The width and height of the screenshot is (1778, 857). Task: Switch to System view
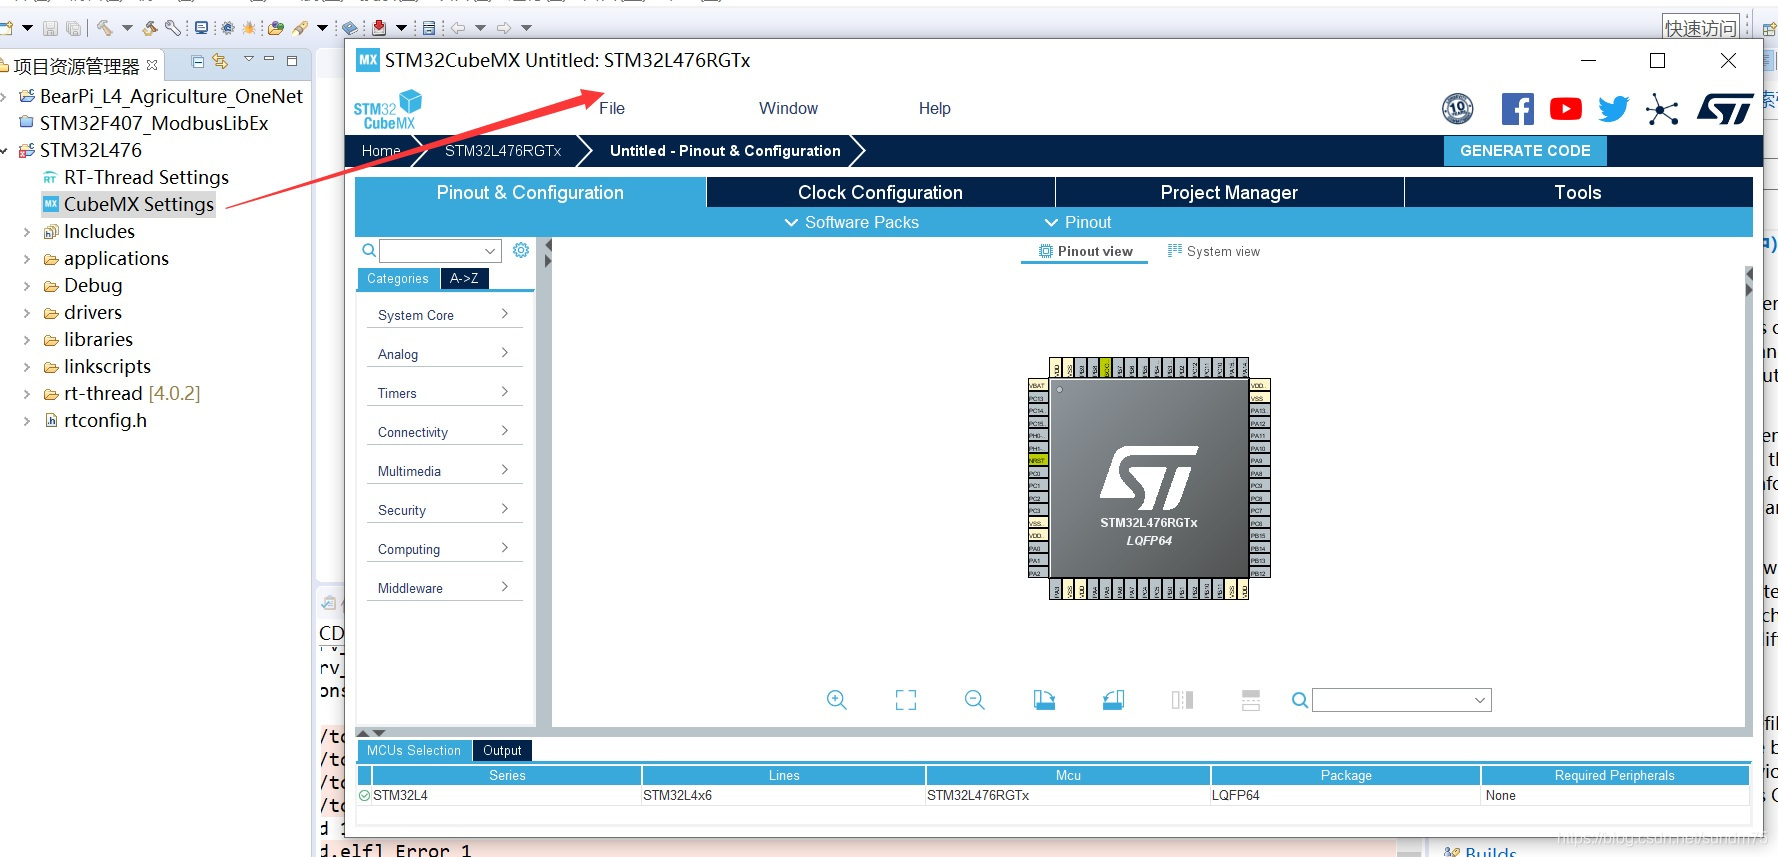1214,251
